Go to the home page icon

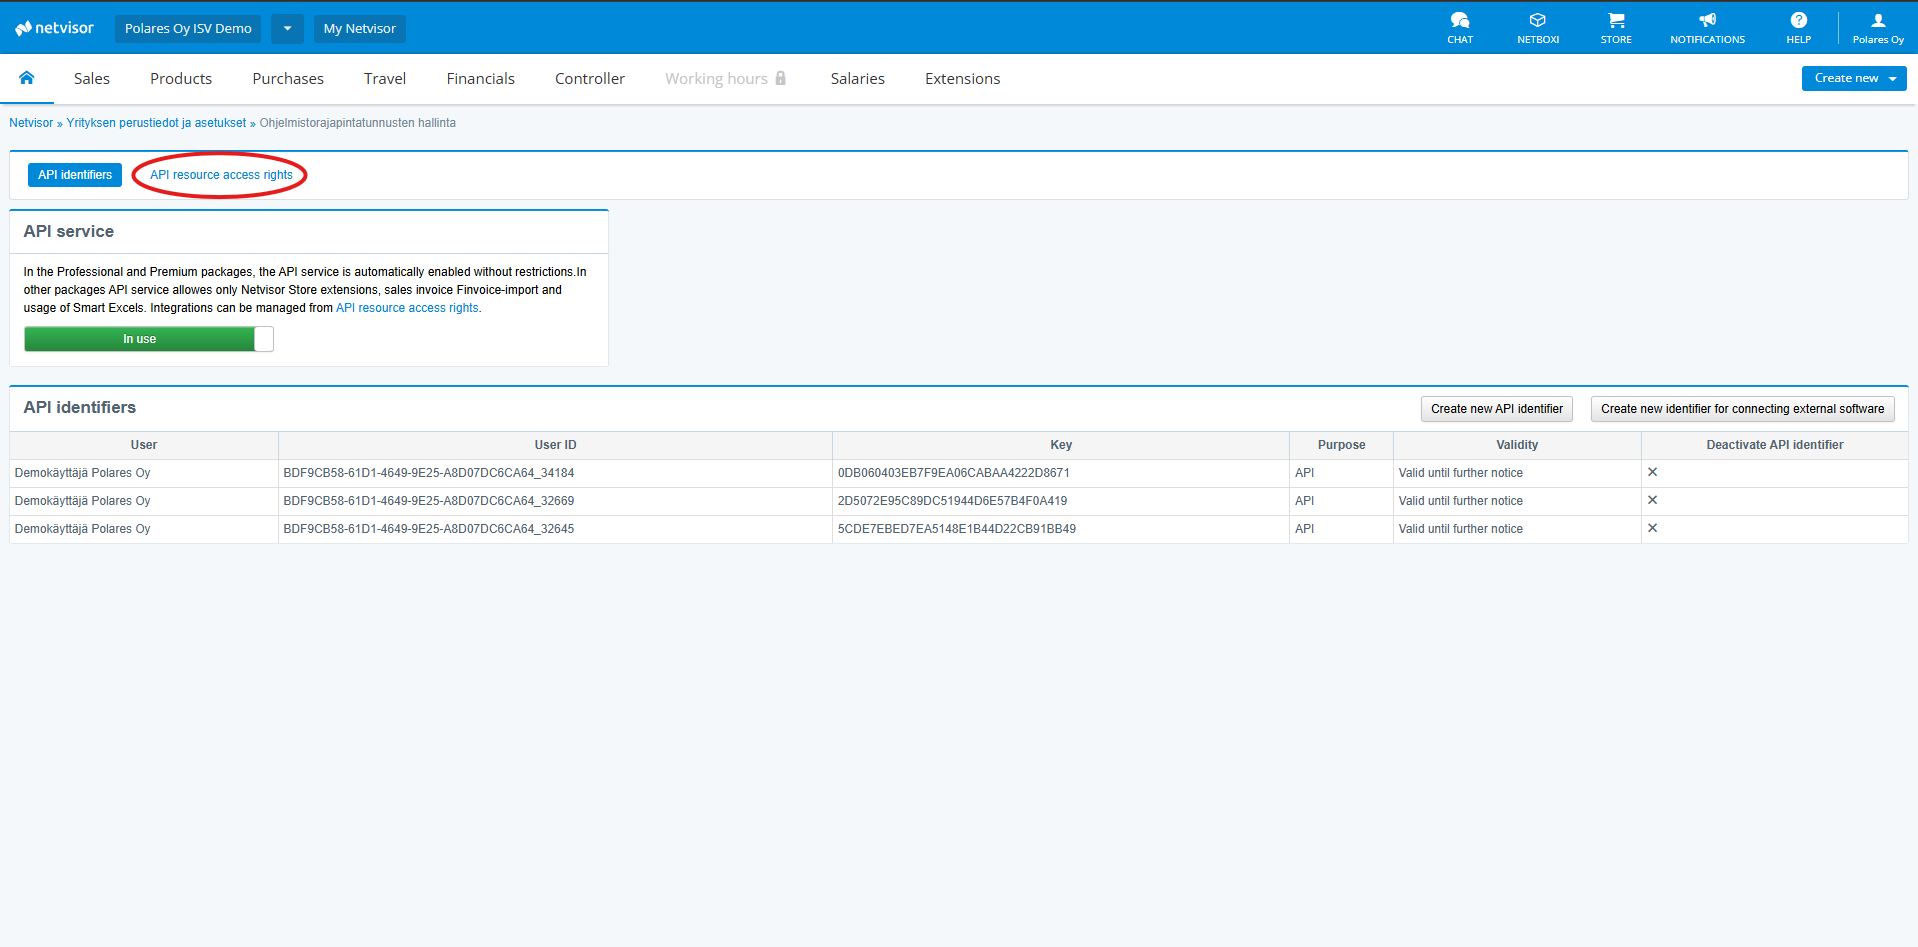click(x=27, y=78)
